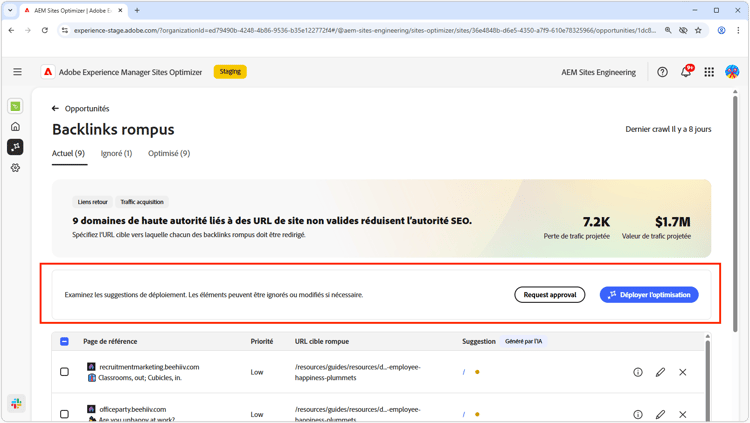
Task: Expand the browser tab search dropdown
Action: [10, 10]
